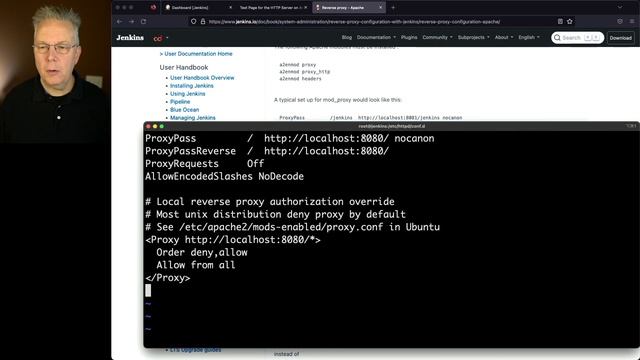Bookmark this page with the star icon
The image size is (640, 360).
click(x=570, y=22)
